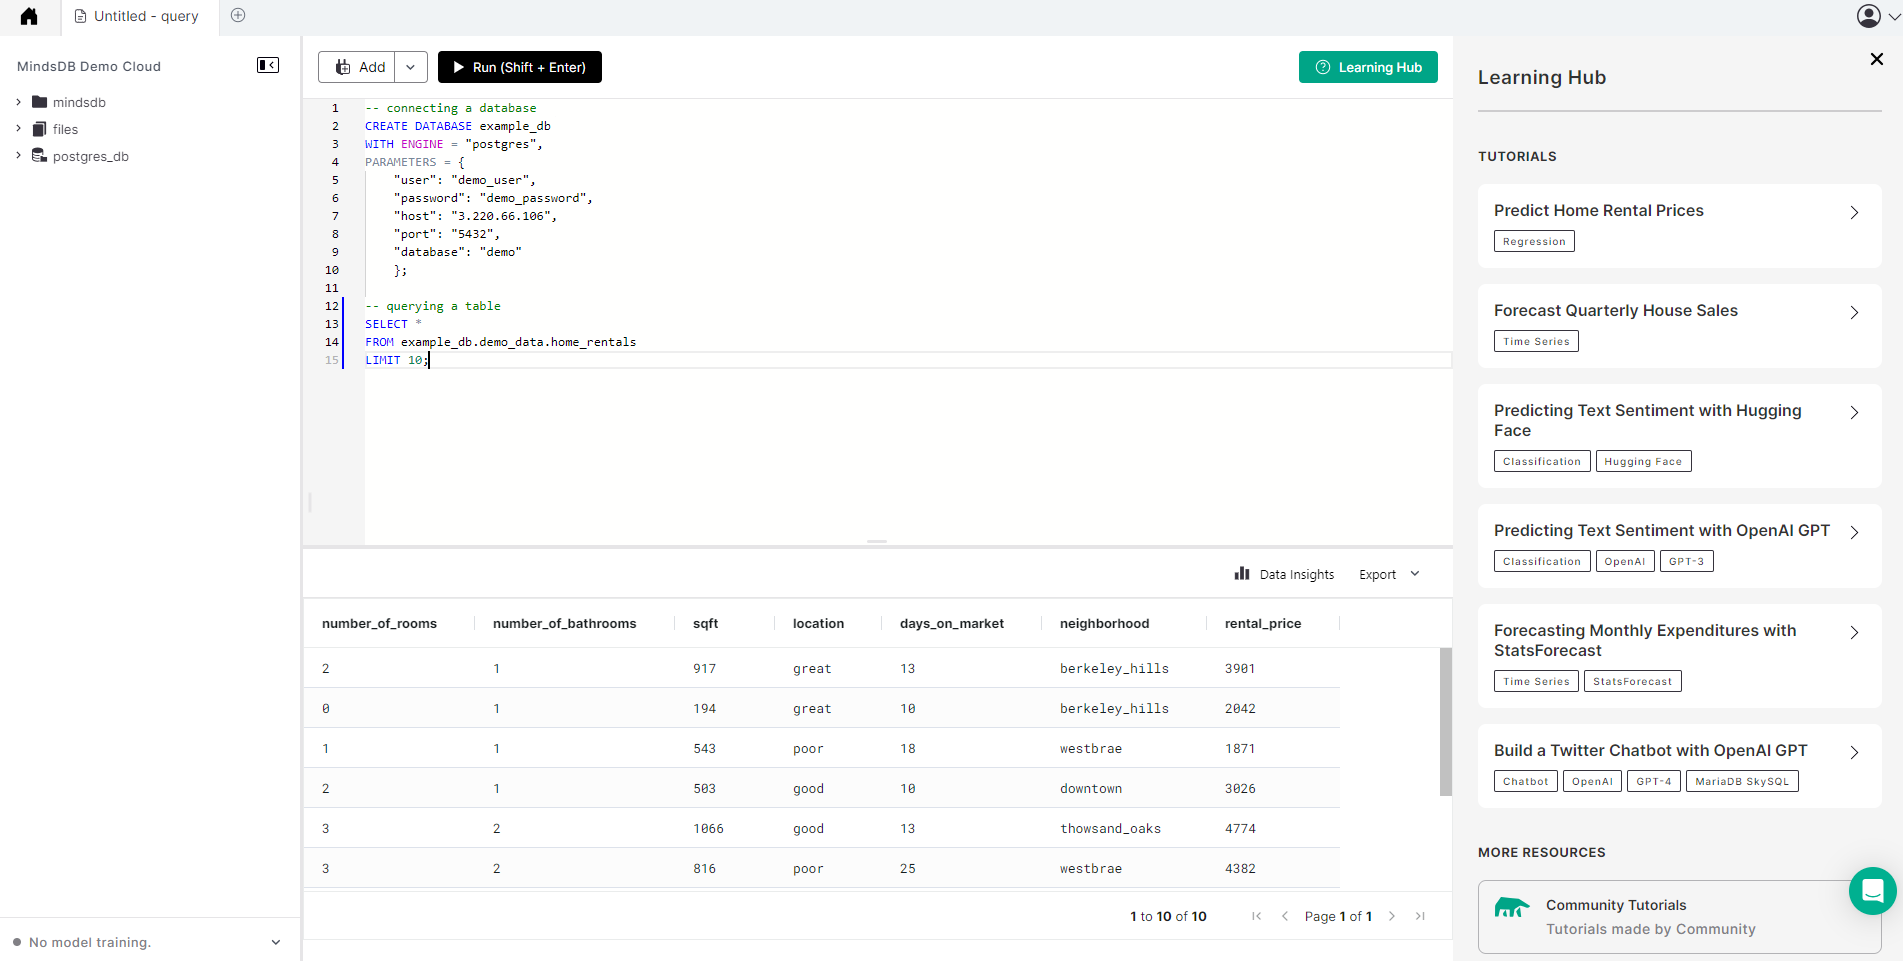Sort by rental_price column
This screenshot has width=1903, height=961.
(x=1263, y=623)
